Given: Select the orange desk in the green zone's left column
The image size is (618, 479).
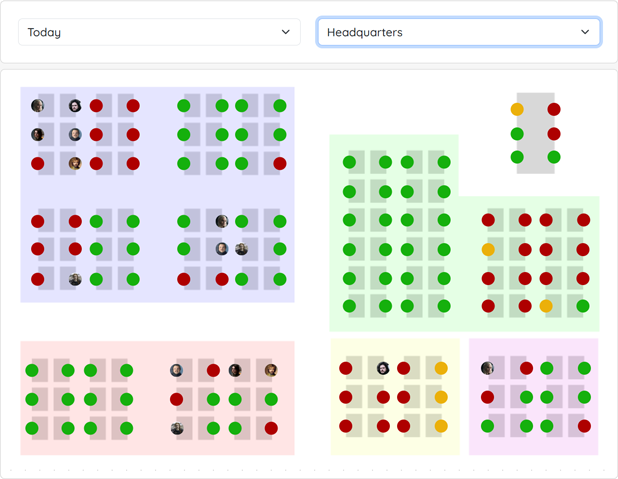Looking at the screenshot, I should tap(488, 249).
